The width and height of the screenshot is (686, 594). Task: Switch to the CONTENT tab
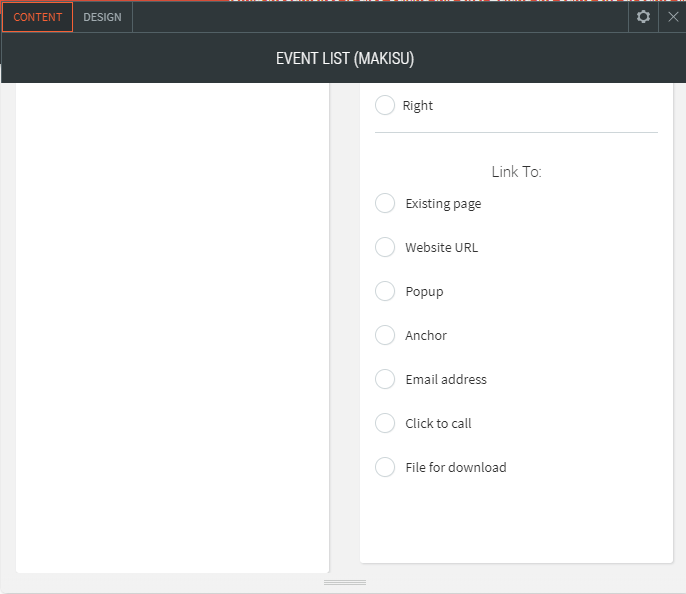click(x=38, y=17)
